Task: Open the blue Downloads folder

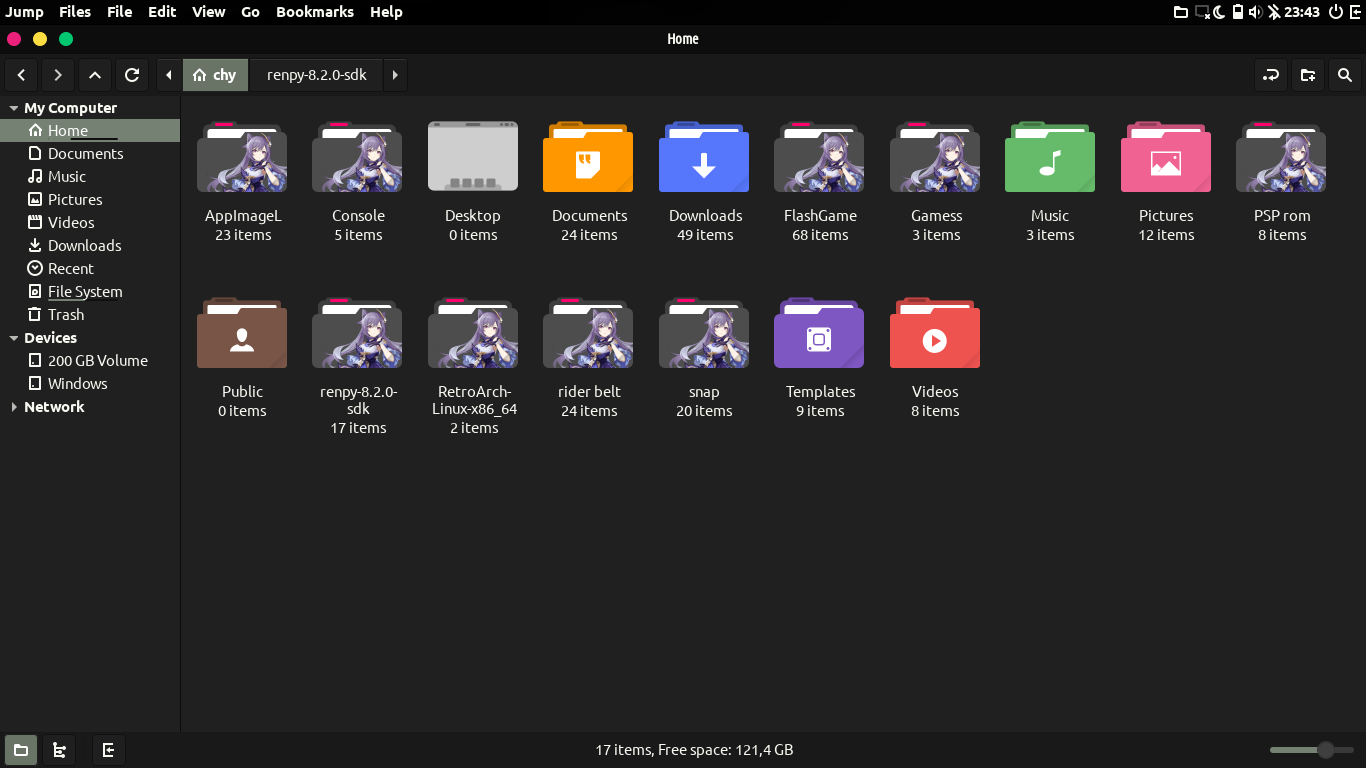Action: coord(704,157)
